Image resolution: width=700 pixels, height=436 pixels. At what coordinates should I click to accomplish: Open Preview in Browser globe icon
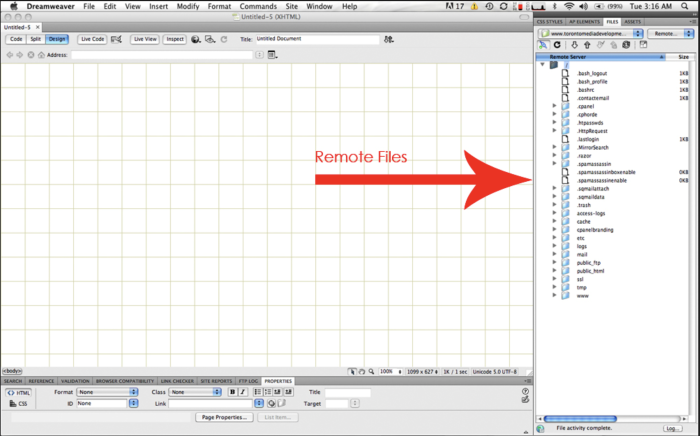click(x=196, y=40)
